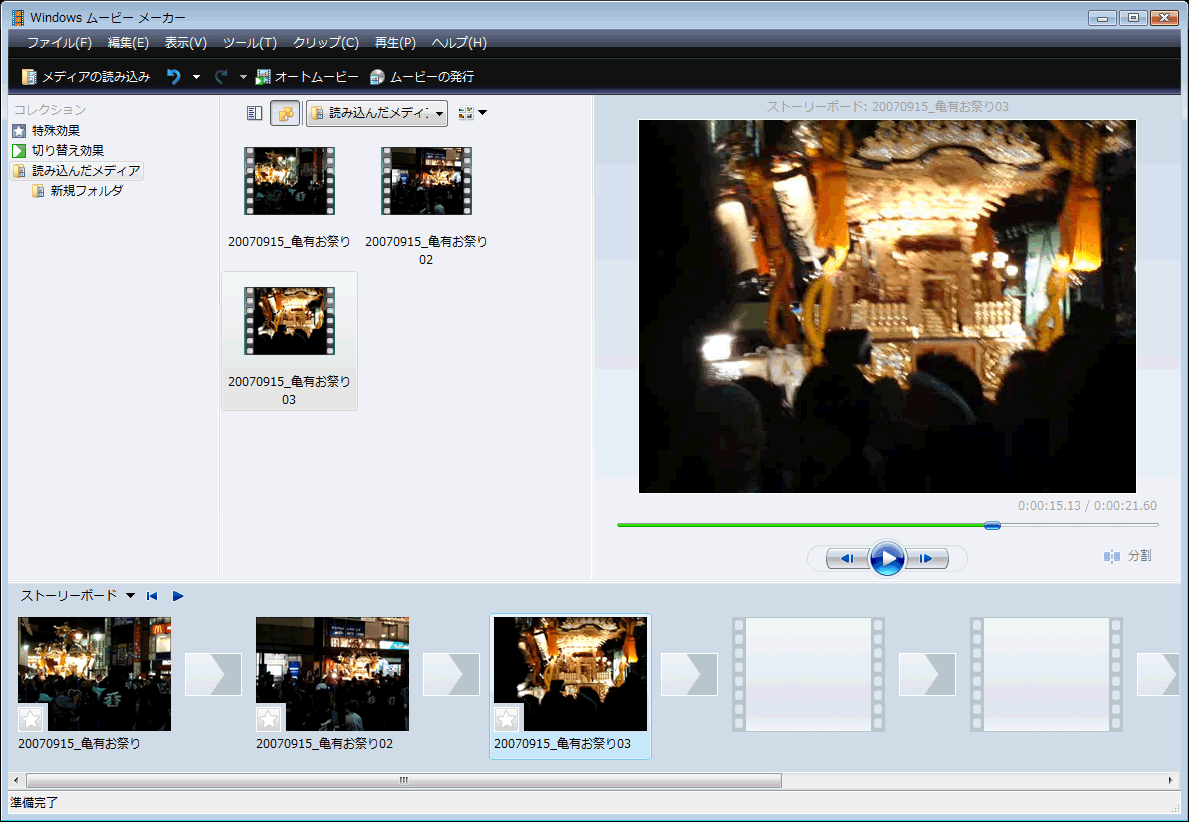Click the Undo arrow icon

174,77
